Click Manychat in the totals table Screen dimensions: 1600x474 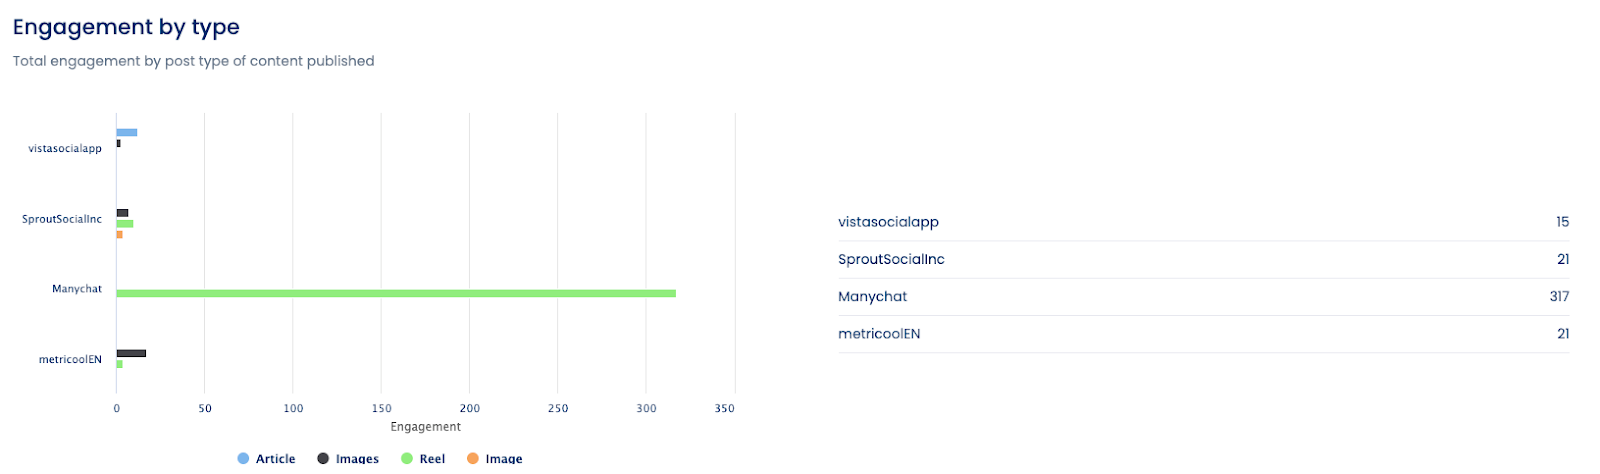click(872, 297)
